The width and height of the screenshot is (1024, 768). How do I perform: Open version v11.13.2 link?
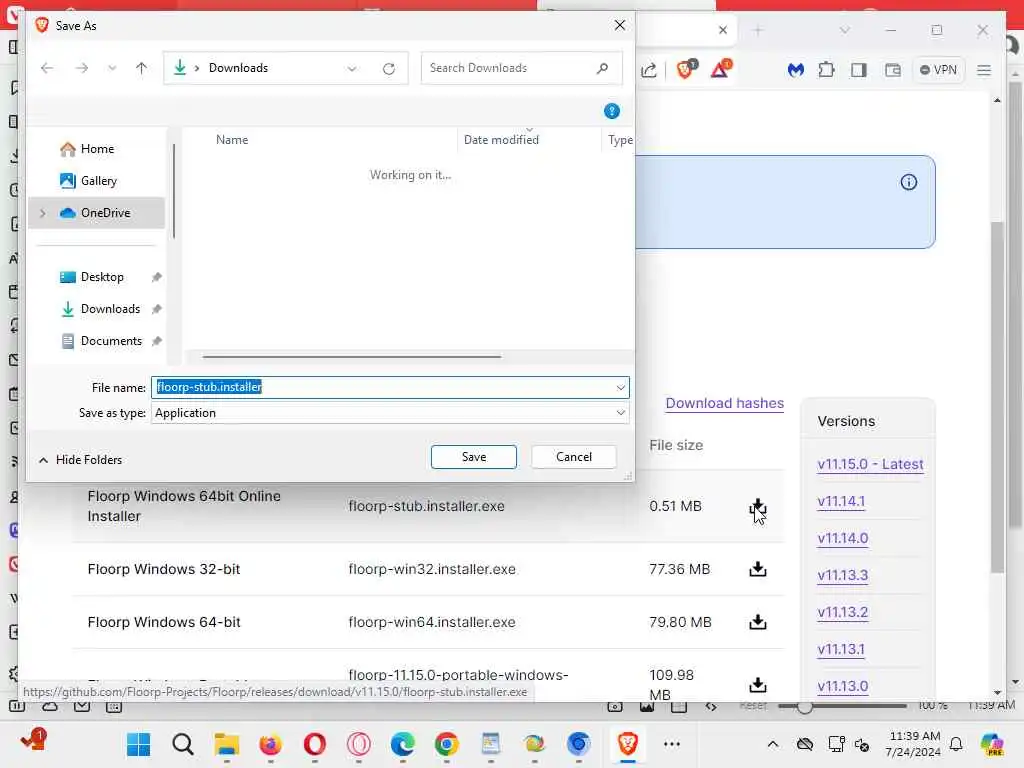(842, 613)
